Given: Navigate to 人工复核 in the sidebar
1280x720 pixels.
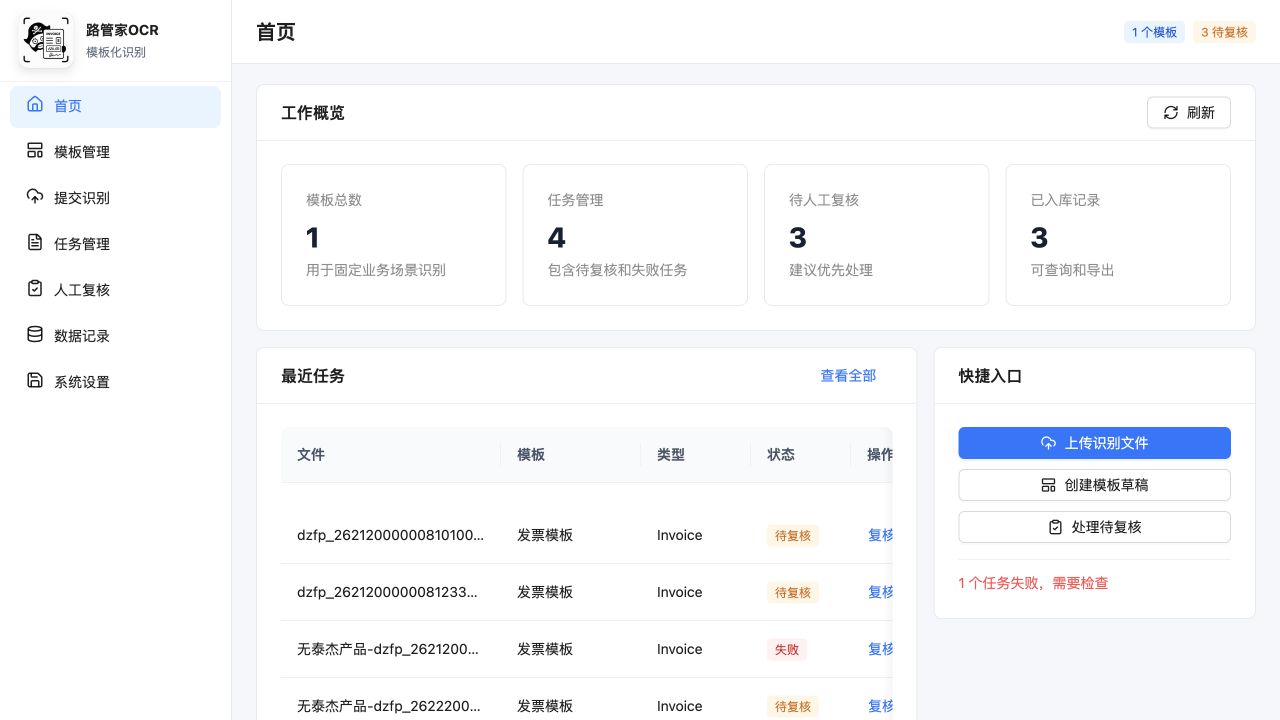Looking at the screenshot, I should pyautogui.click(x=115, y=290).
